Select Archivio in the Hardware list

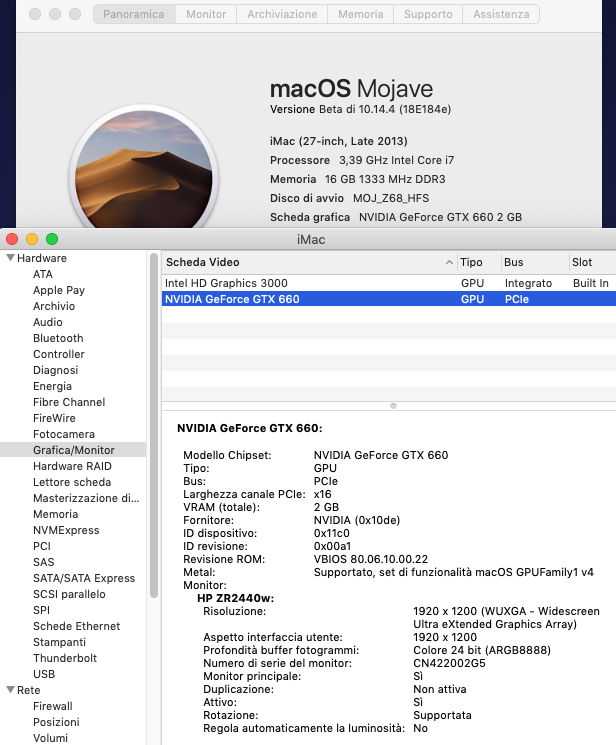[54, 306]
